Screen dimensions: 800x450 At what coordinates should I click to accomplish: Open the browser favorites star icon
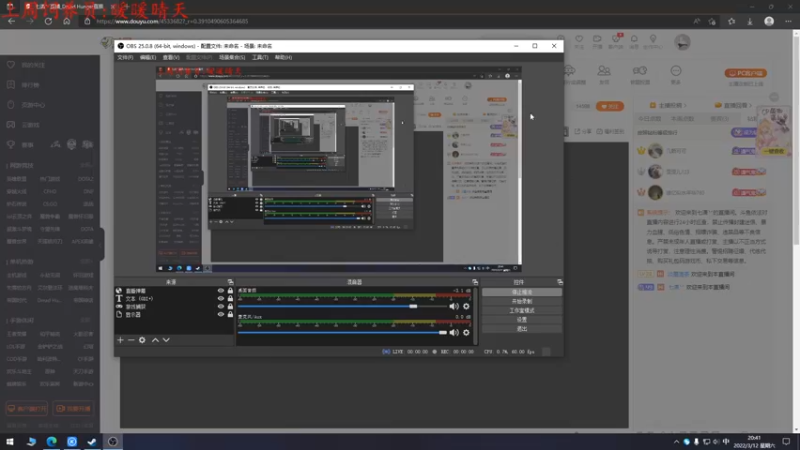tap(732, 21)
